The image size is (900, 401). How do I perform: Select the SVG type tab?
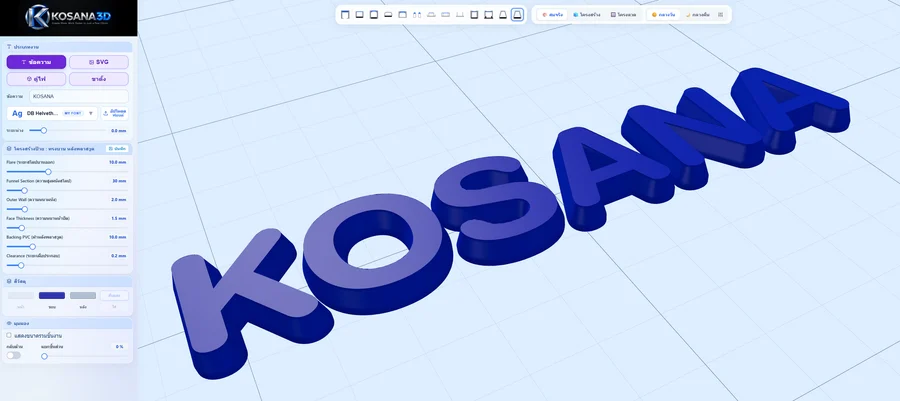[99, 62]
